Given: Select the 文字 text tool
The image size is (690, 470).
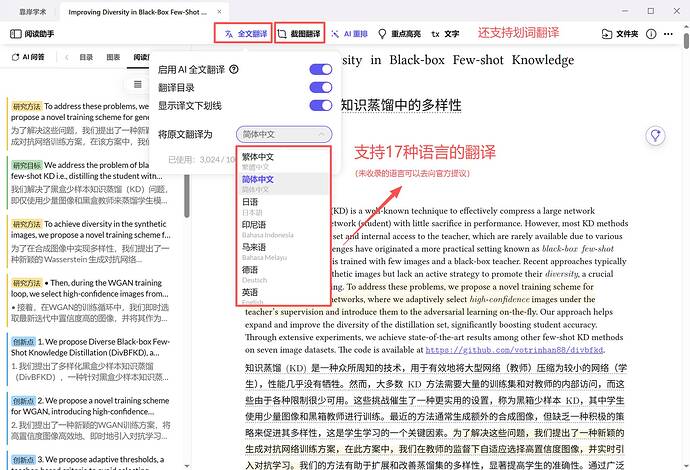Looking at the screenshot, I should pos(445,34).
